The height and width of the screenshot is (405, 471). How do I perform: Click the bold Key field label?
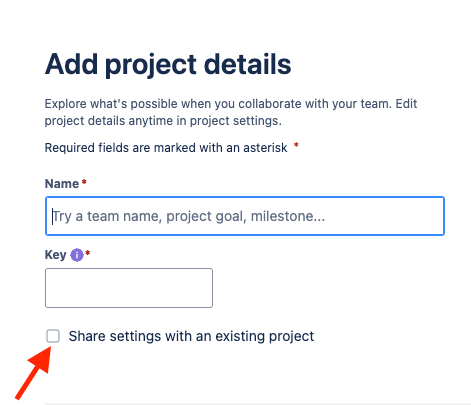[55, 255]
